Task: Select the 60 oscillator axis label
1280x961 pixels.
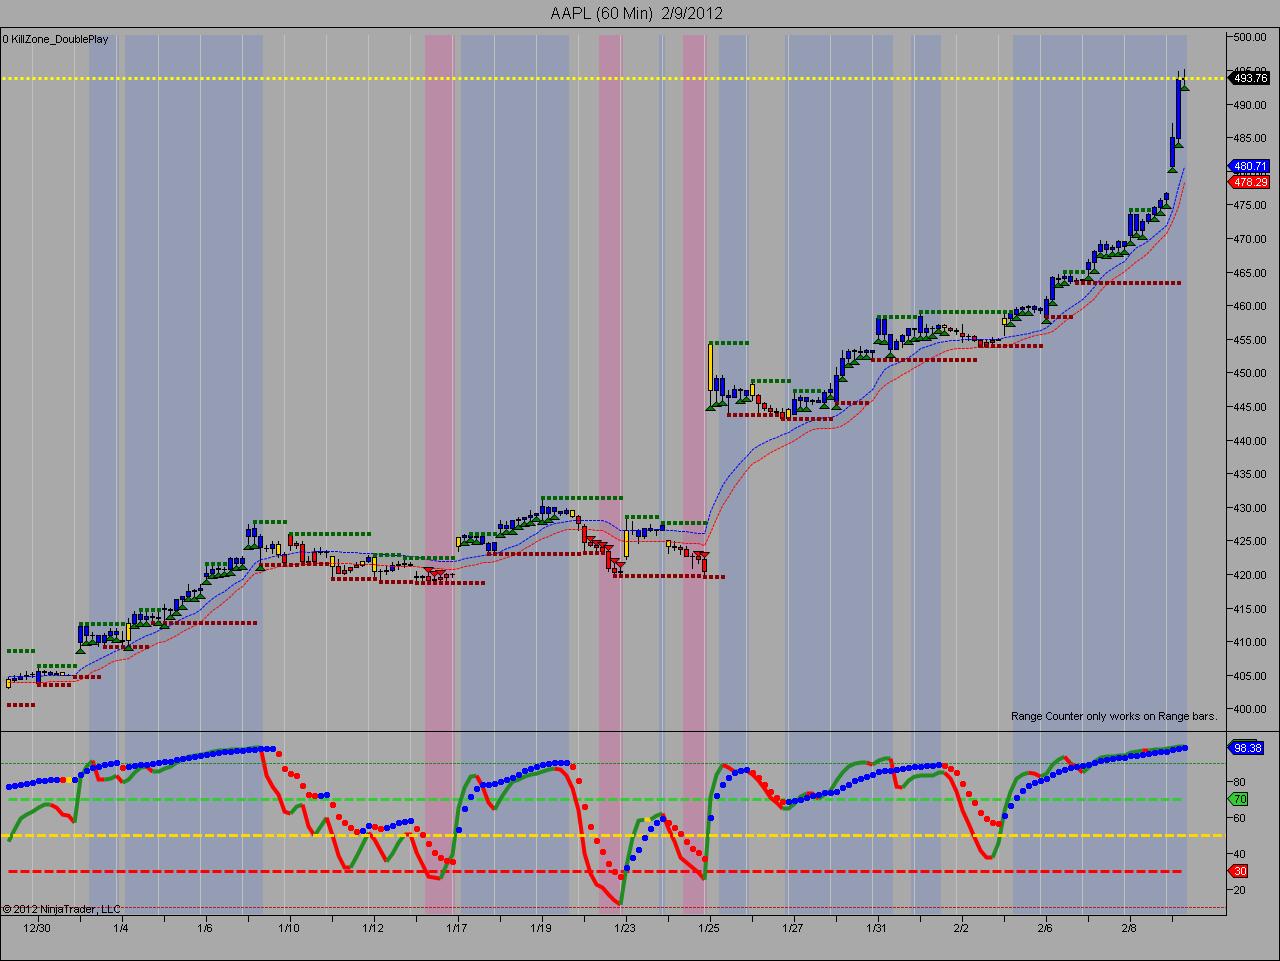Action: (x=1240, y=818)
